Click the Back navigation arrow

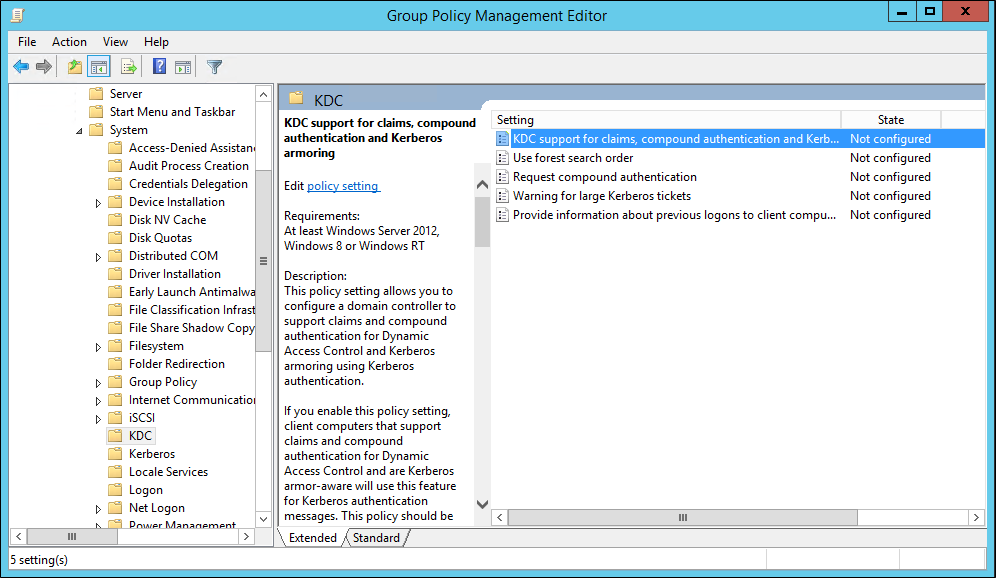21,66
